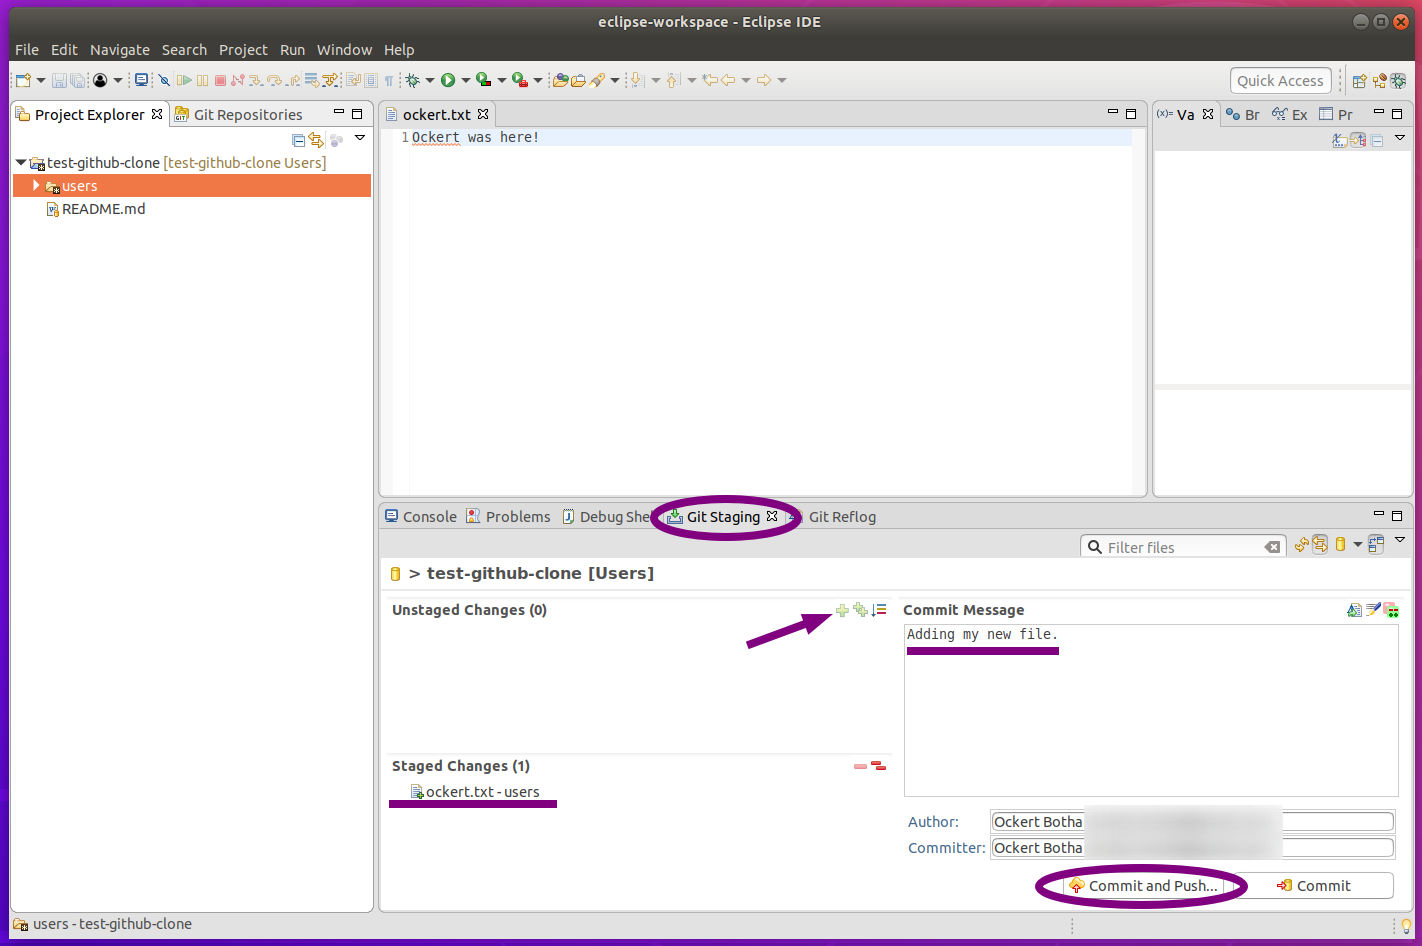This screenshot has width=1422, height=946.
Task: Click the Forward navigation arrow icon
Action: (764, 80)
